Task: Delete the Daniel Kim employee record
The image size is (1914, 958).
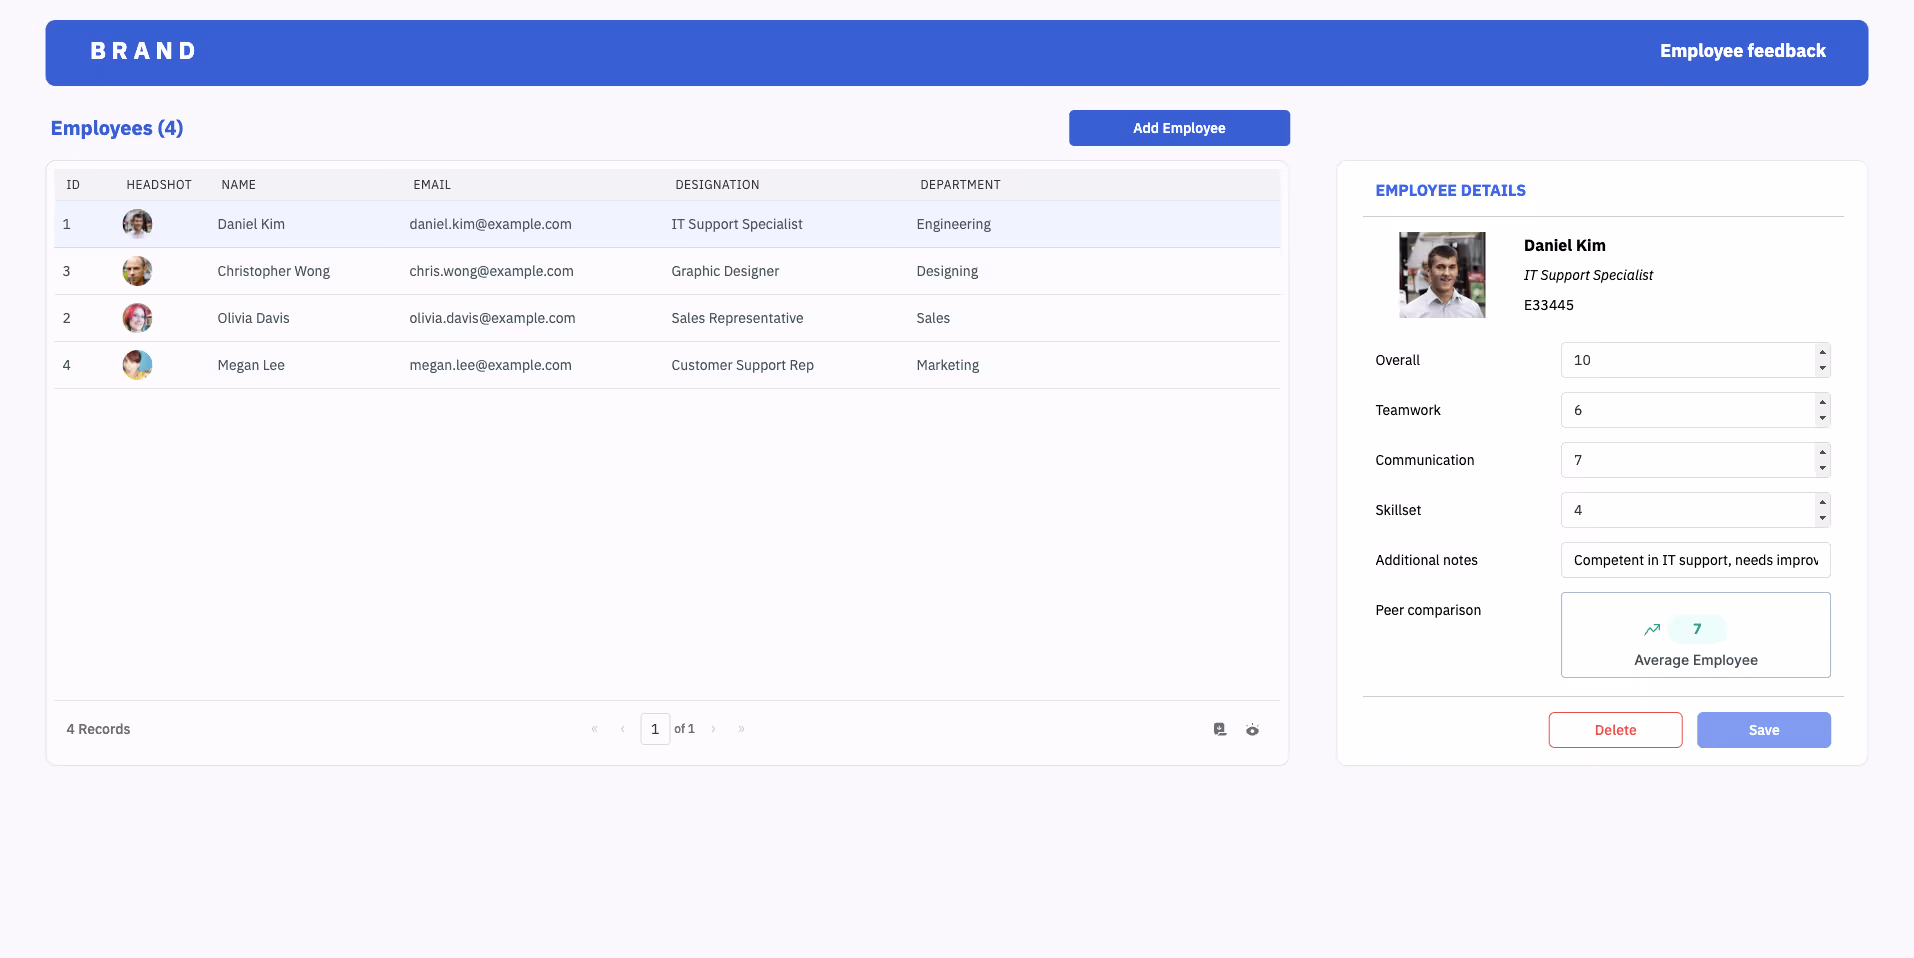Action: point(1614,730)
